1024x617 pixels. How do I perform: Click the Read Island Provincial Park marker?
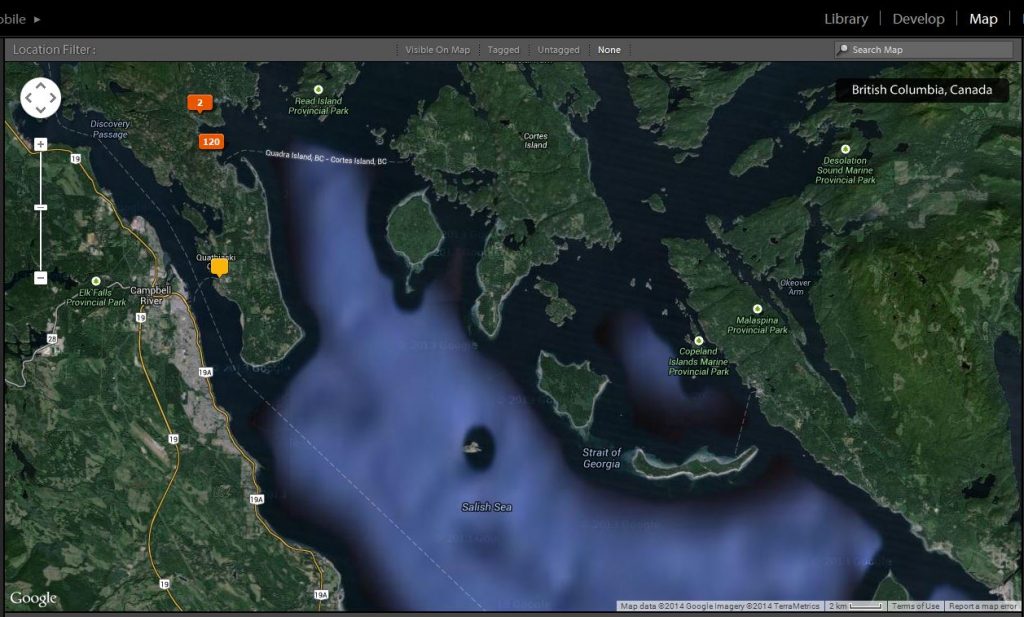point(319,90)
